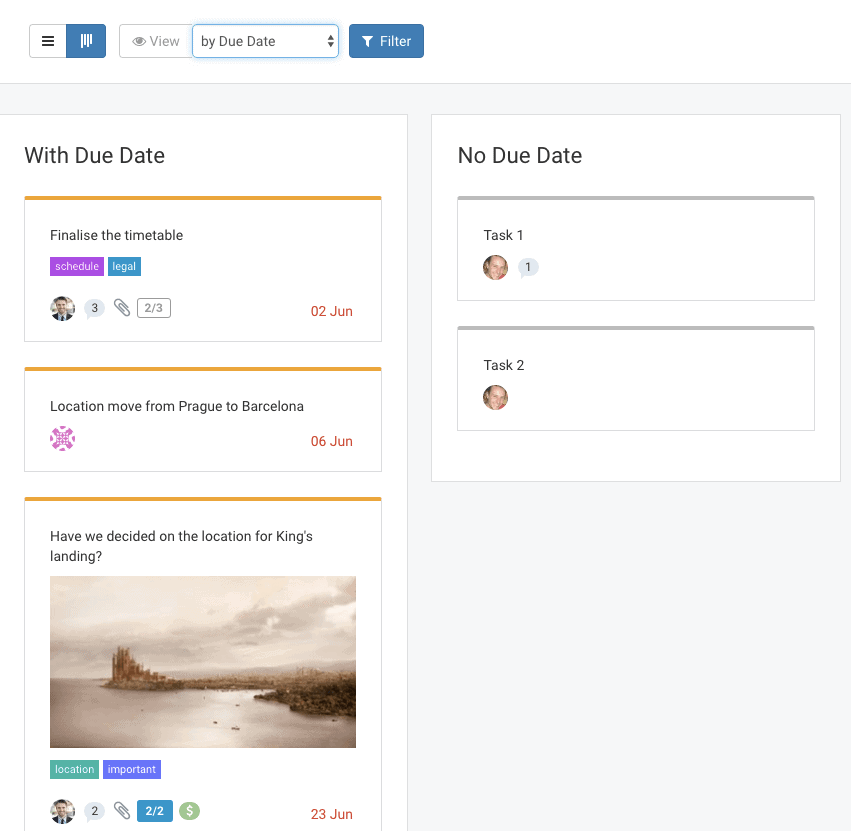The height and width of the screenshot is (831, 851).
Task: Click the pink flower icon on the Prague card
Action: [63, 438]
